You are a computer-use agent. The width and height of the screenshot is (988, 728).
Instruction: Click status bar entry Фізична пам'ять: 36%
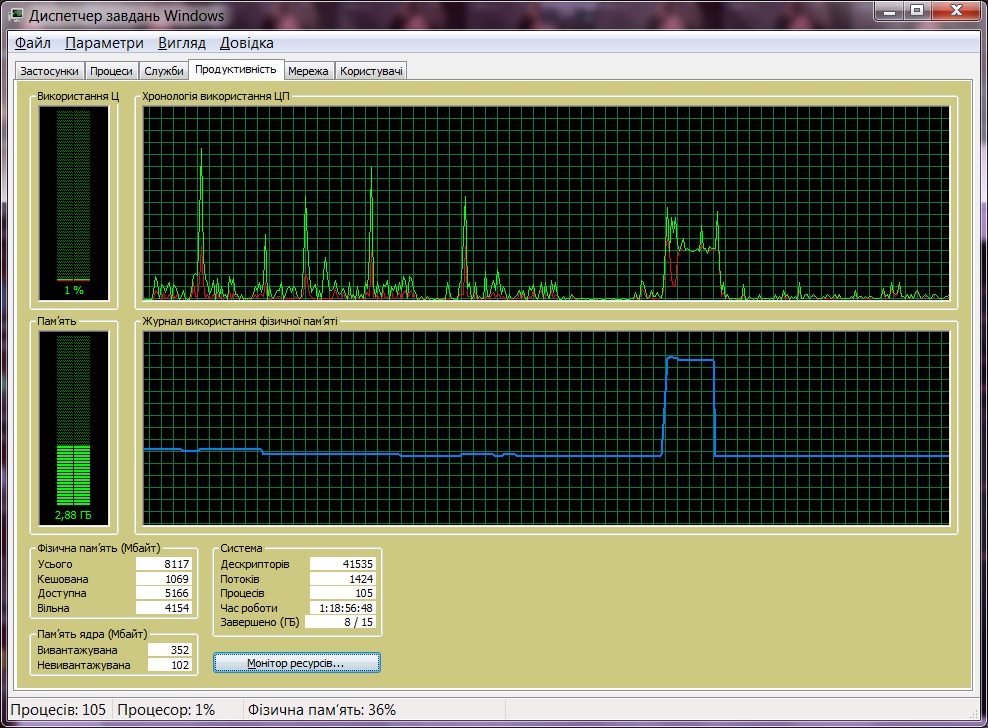pos(322,710)
